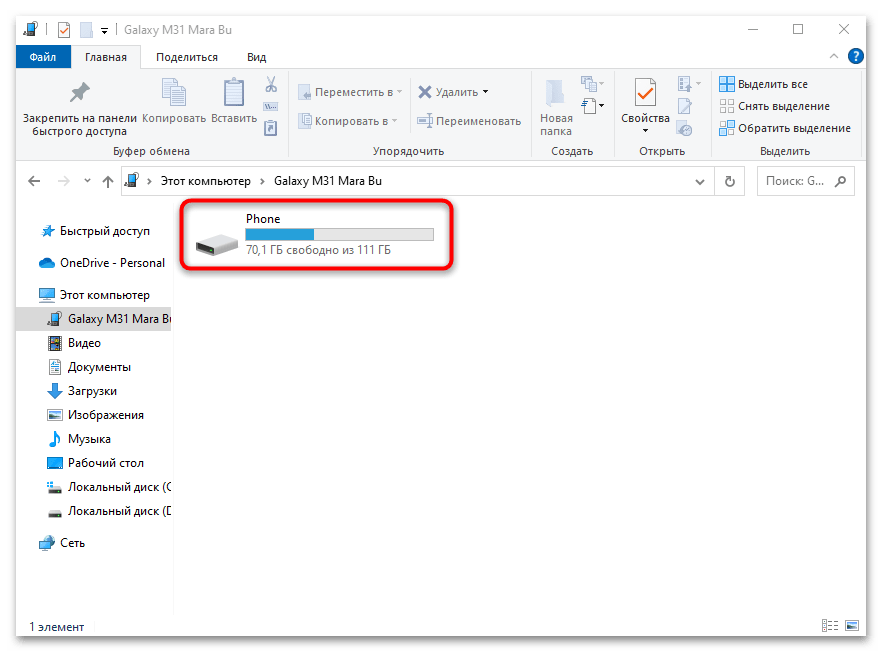Open the Delete dropdown arrow
The width and height of the screenshot is (882, 652).
click(x=486, y=92)
